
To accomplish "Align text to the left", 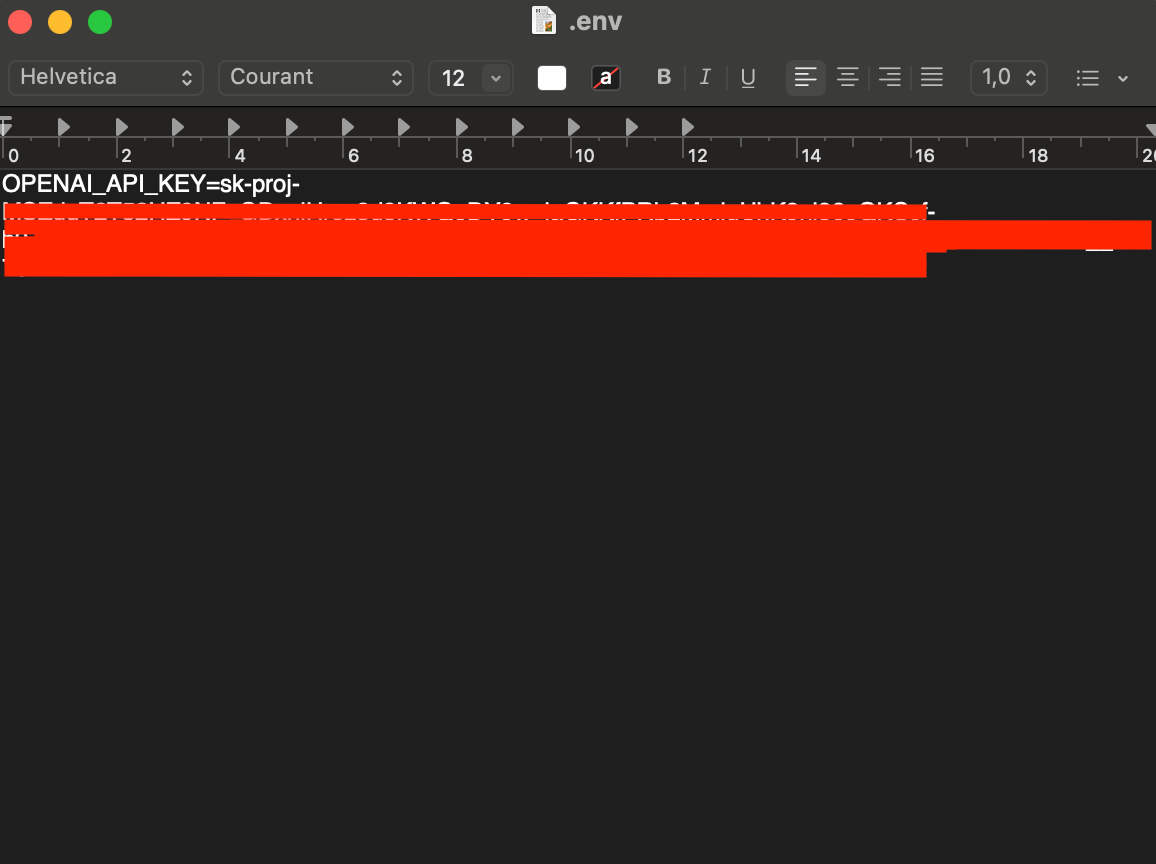I will (805, 77).
